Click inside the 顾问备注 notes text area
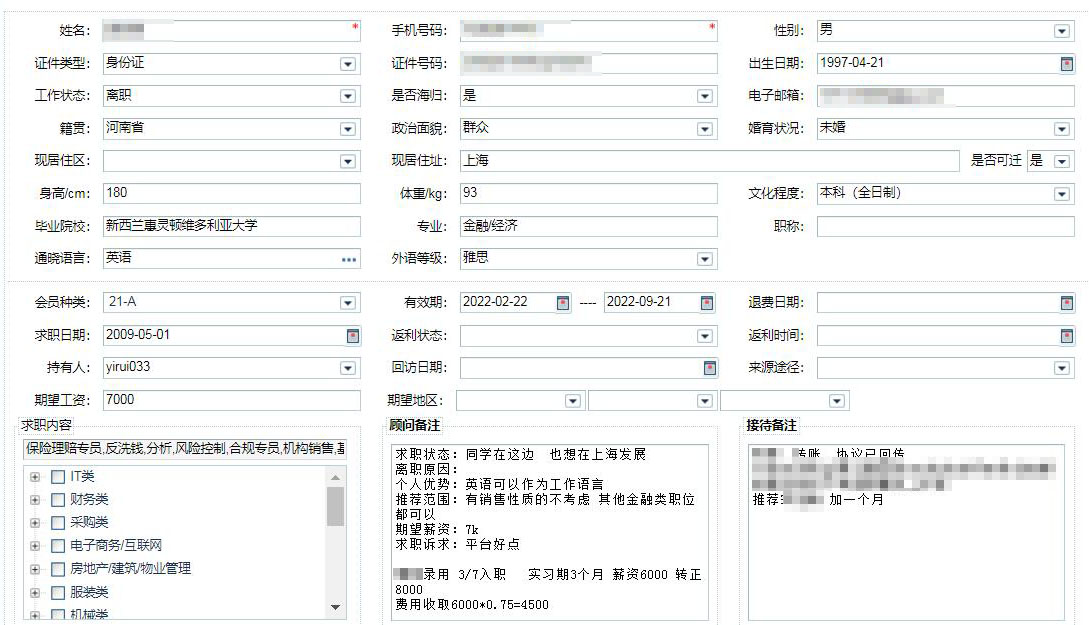 point(549,532)
